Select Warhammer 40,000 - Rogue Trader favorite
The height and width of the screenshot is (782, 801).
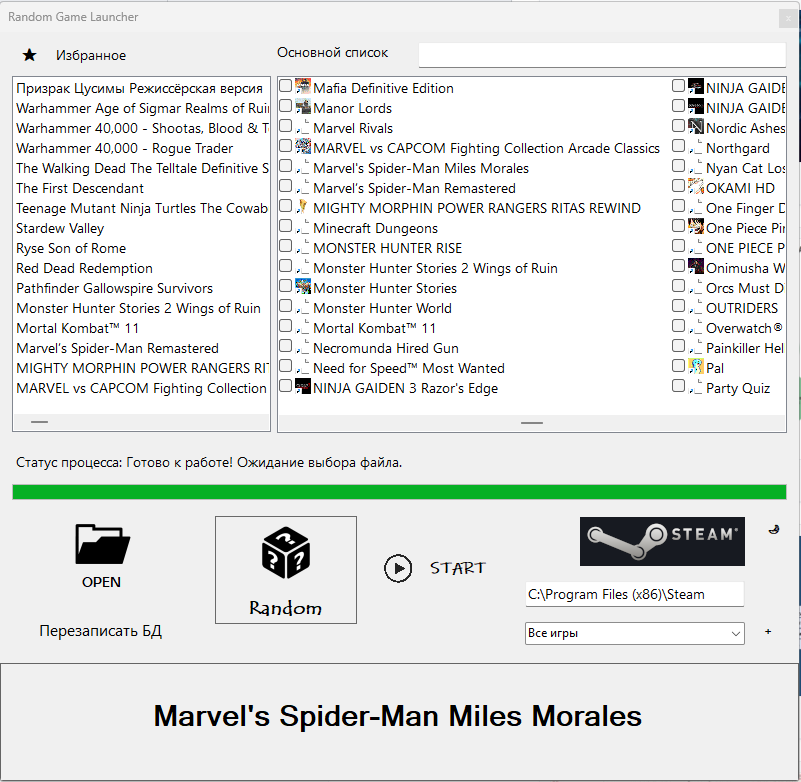tap(124, 148)
